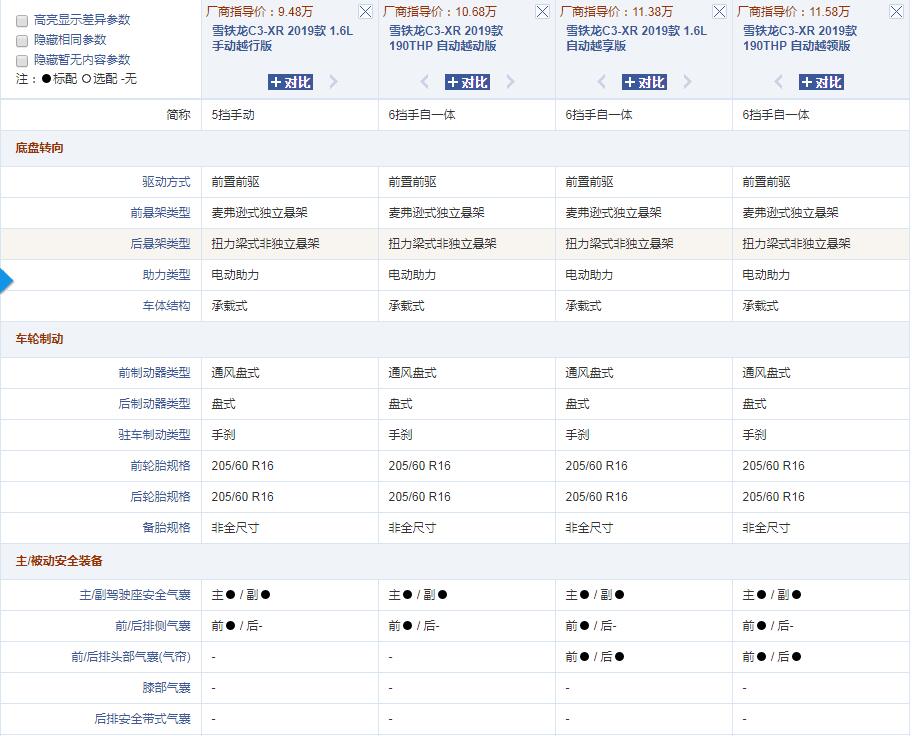The height and width of the screenshot is (736, 912).
Task: Click the 前制动器类型 parameter label
Action: [x=154, y=372]
